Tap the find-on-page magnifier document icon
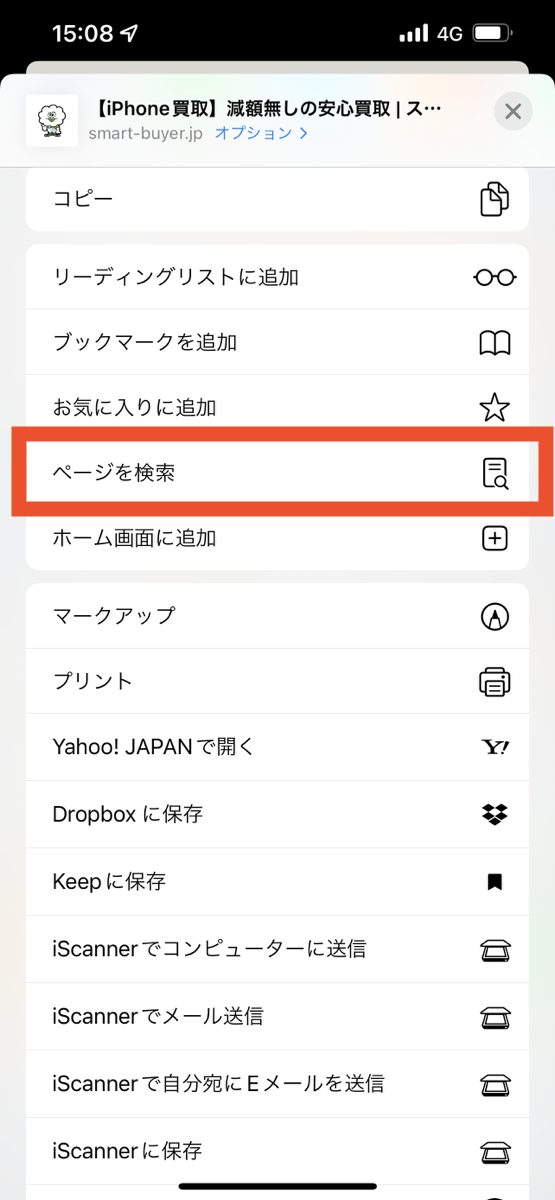555x1200 pixels. [495, 473]
